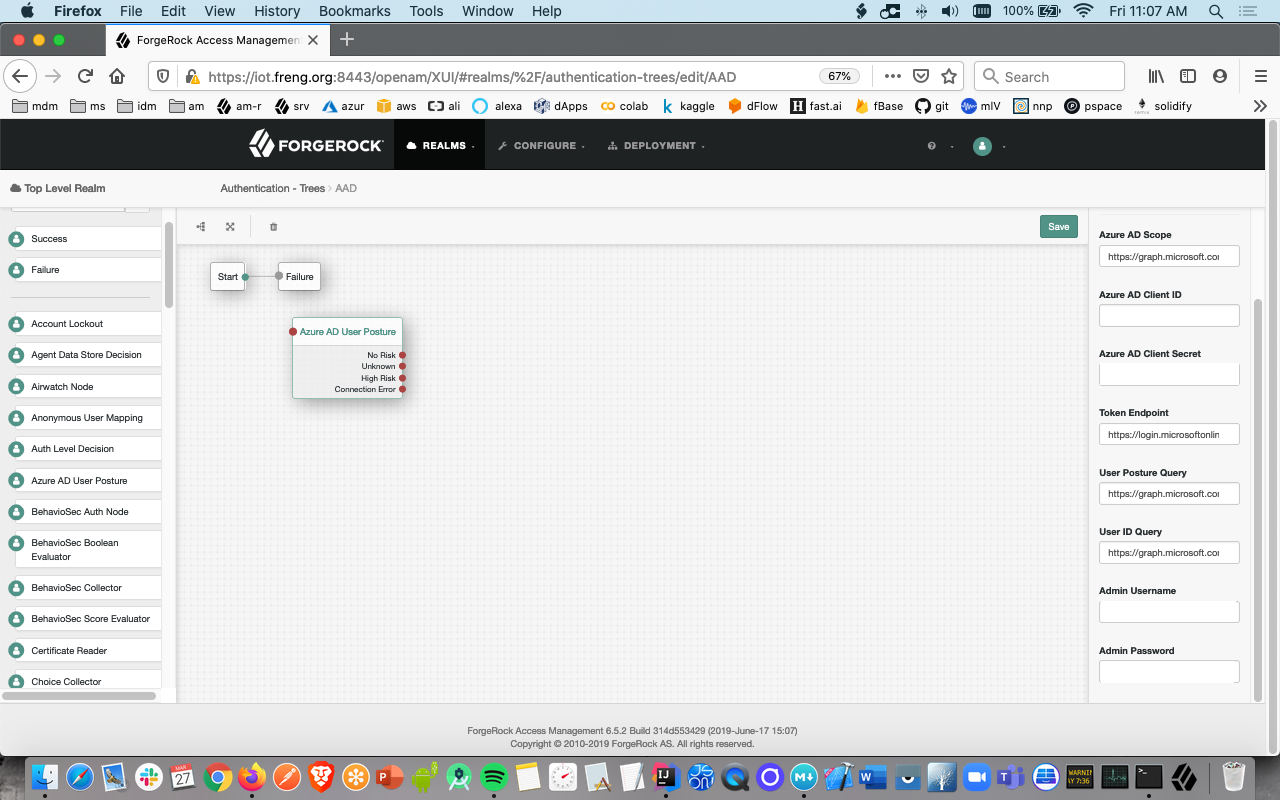This screenshot has width=1280, height=800.
Task: Click the zoom level 67% indicator
Action: [840, 76]
